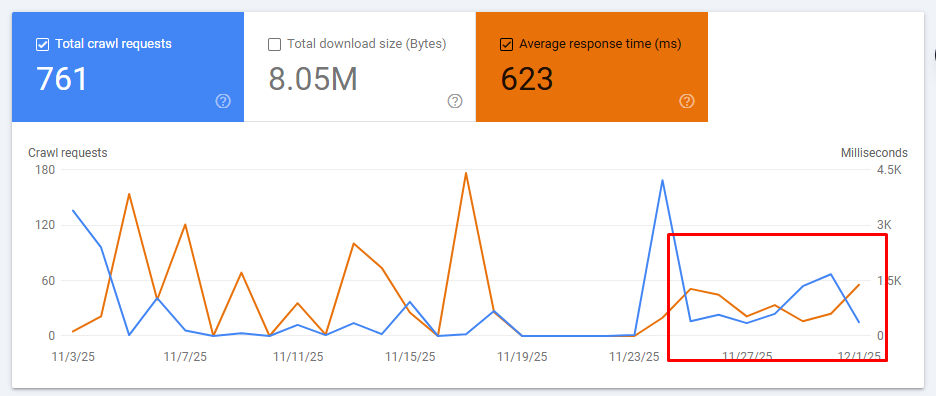Open help icon on Total crawl requests card

coord(223,102)
